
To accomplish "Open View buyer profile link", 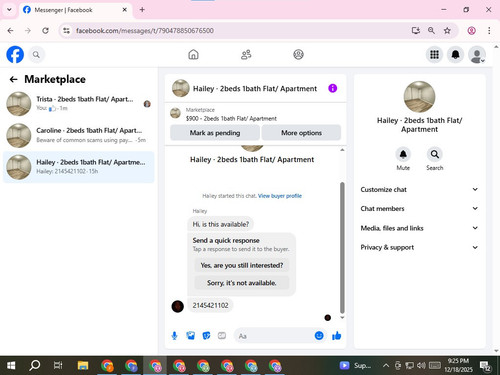I will point(280,196).
